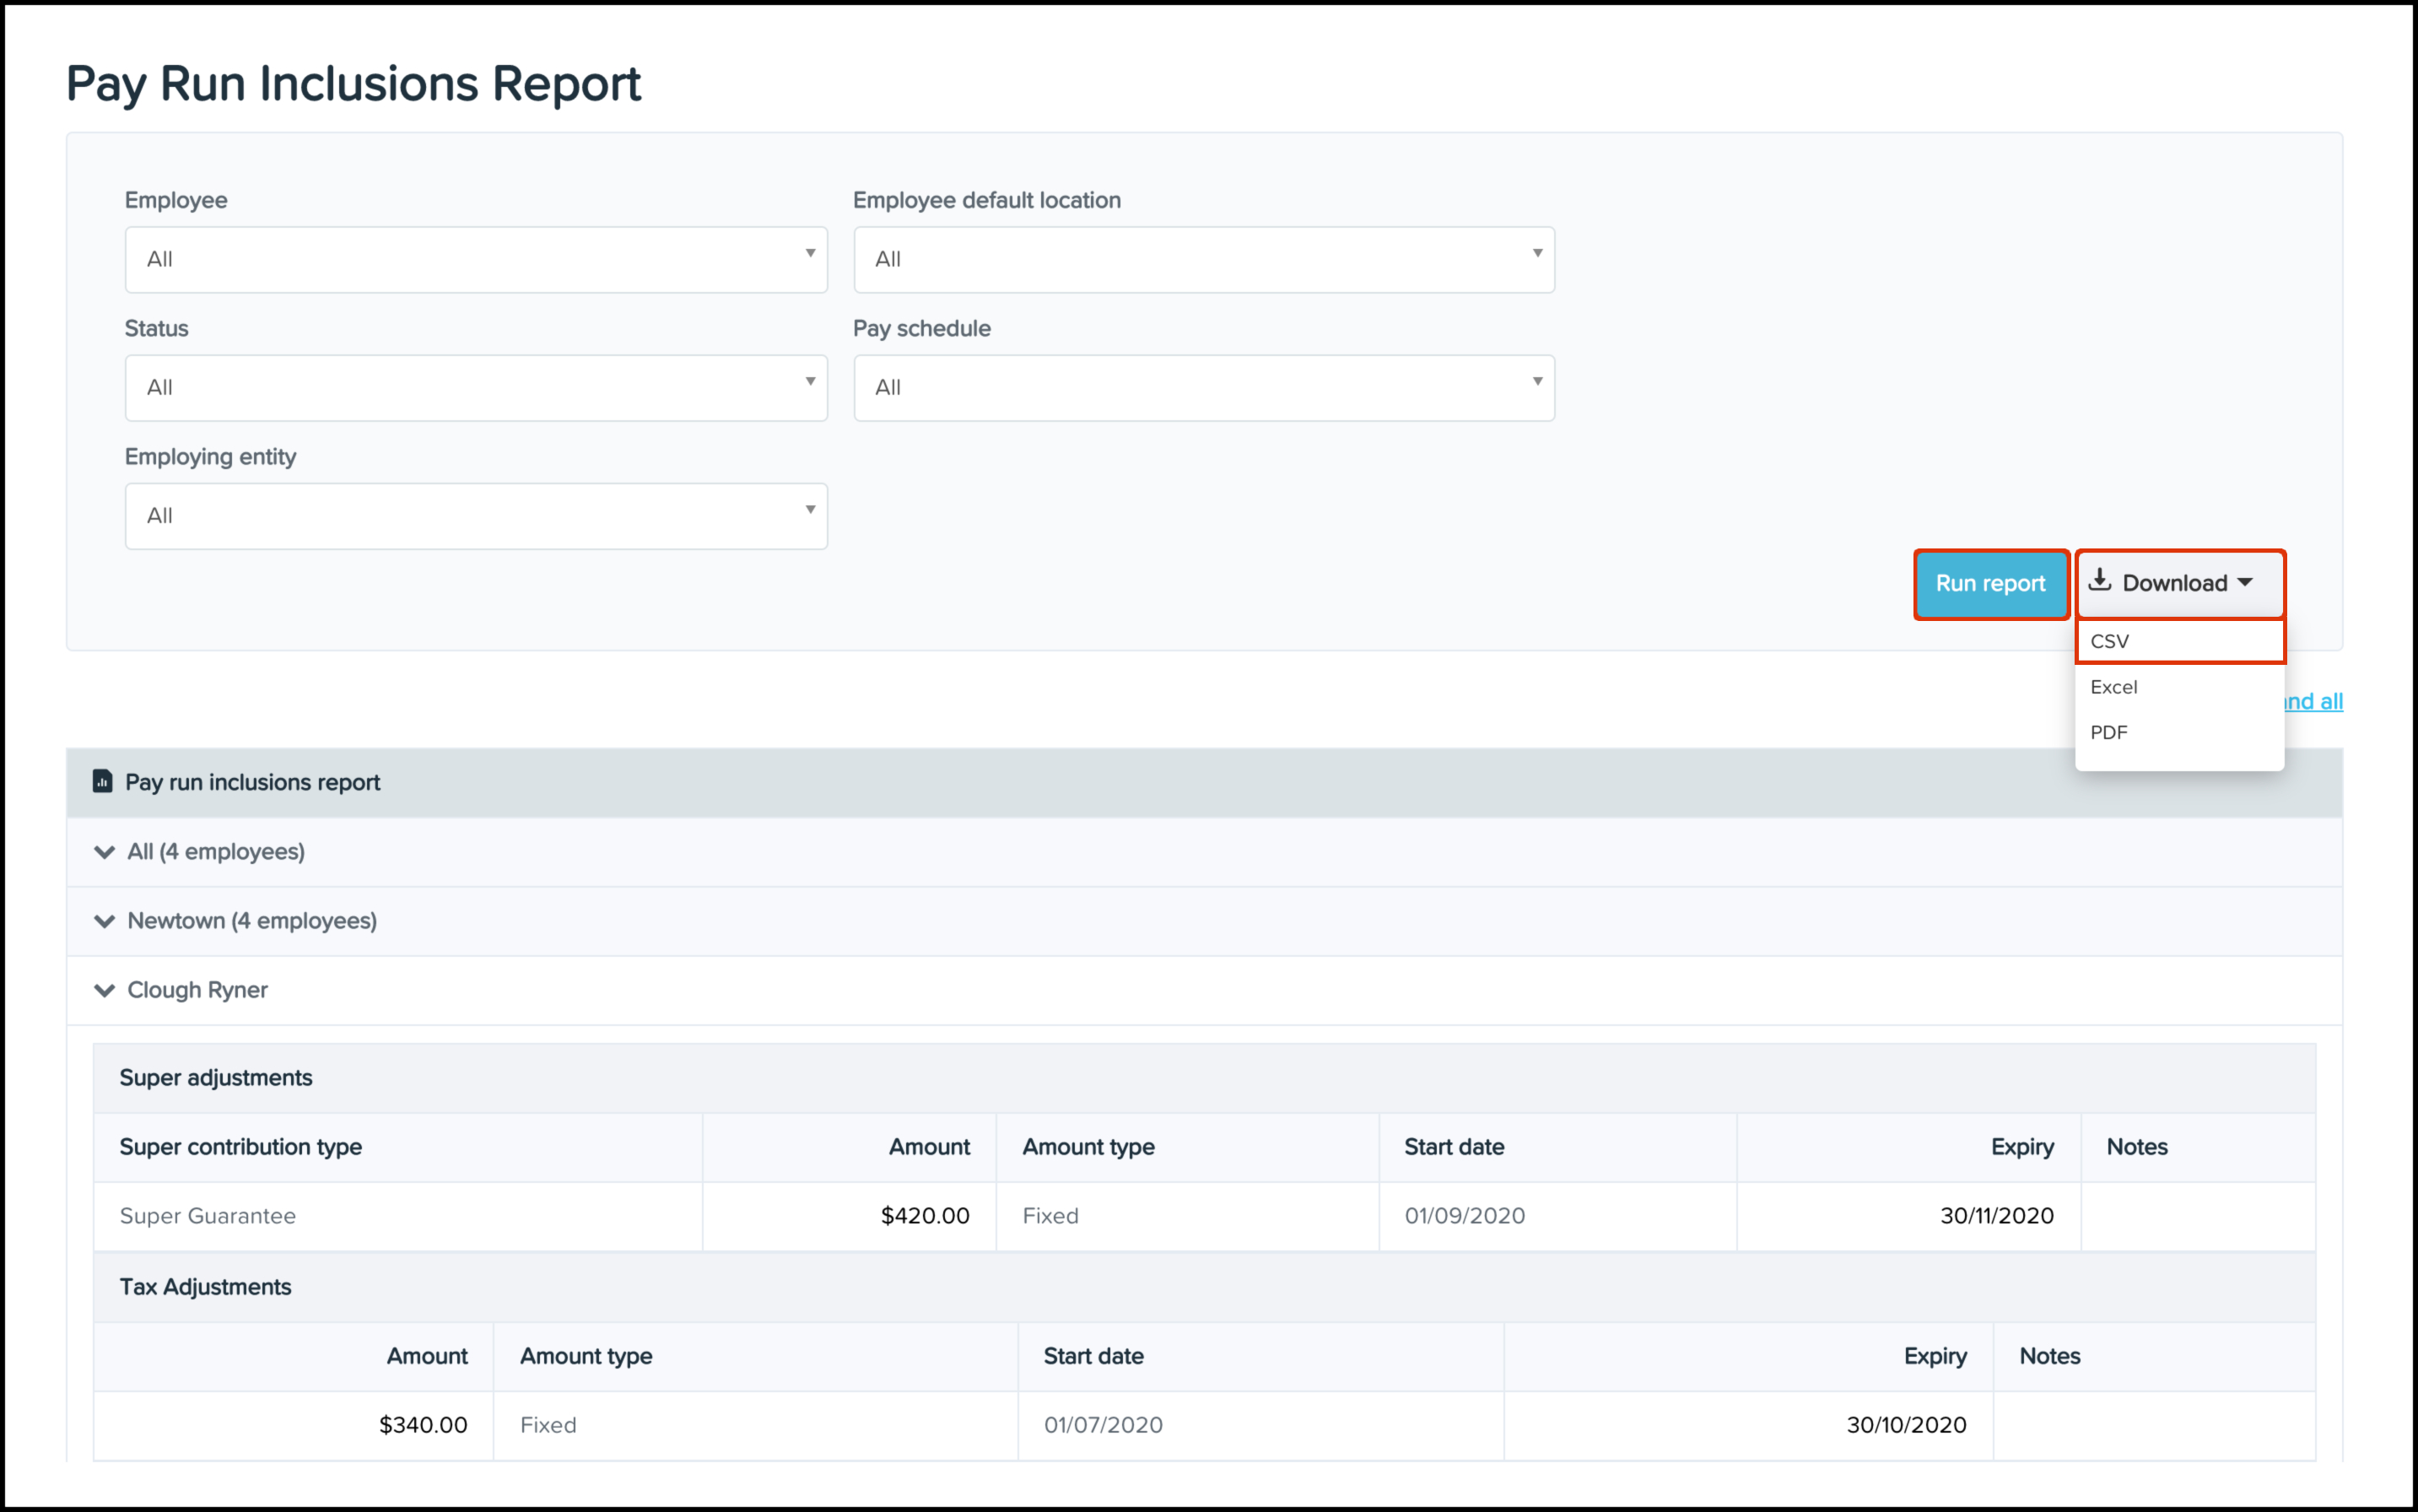This screenshot has width=2418, height=1512.
Task: Choose the PDF download option
Action: [x=2109, y=733]
